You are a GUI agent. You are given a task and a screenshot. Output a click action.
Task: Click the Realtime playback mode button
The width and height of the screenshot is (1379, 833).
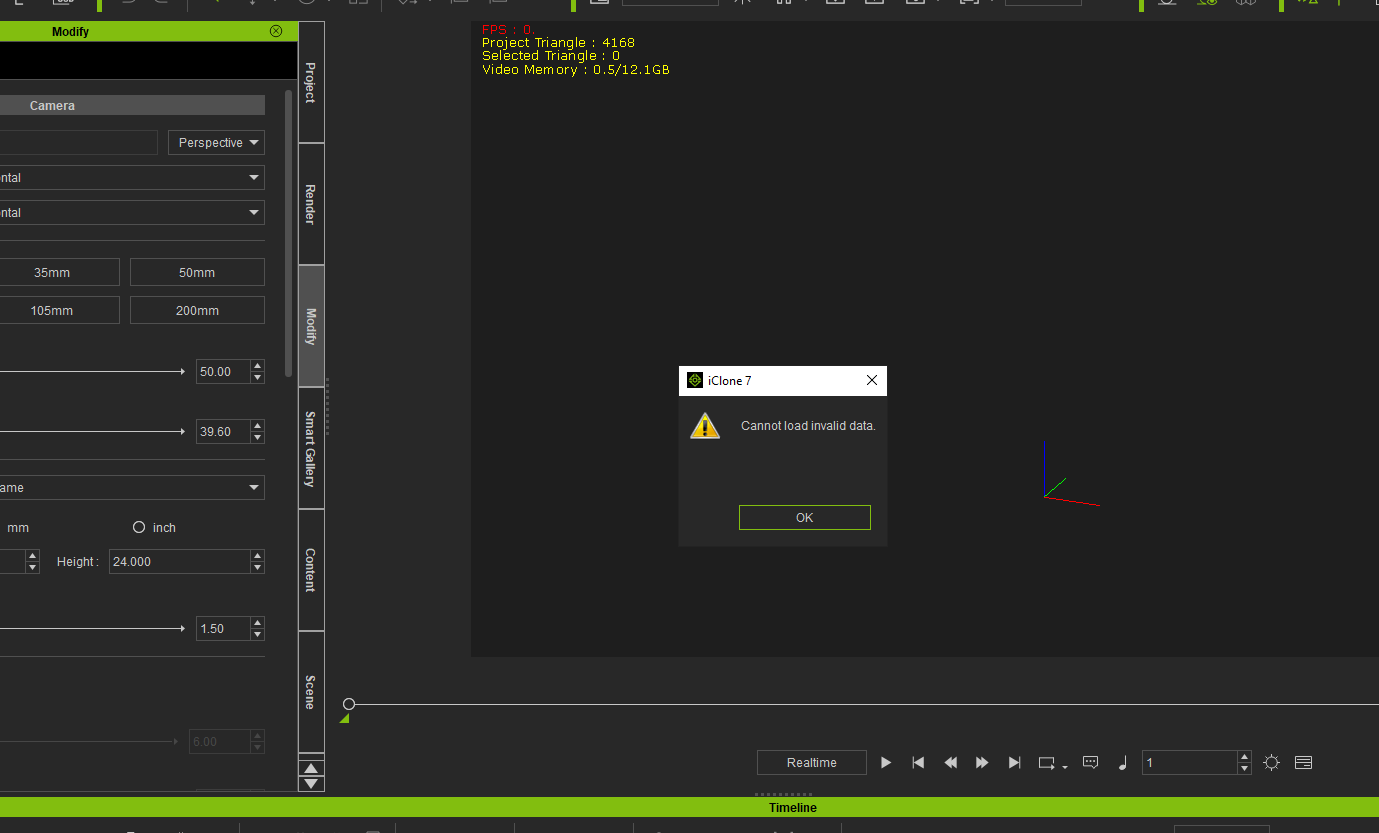point(811,762)
